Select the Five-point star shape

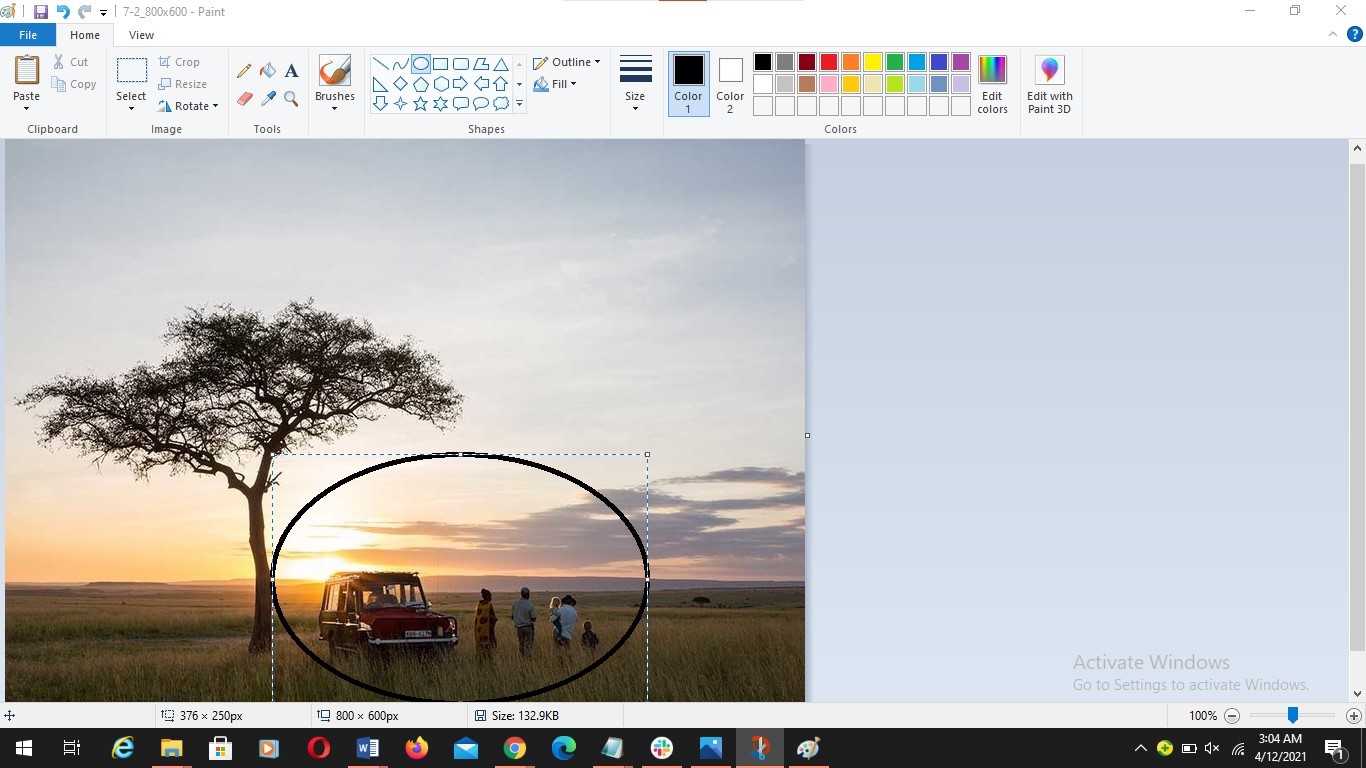[420, 103]
